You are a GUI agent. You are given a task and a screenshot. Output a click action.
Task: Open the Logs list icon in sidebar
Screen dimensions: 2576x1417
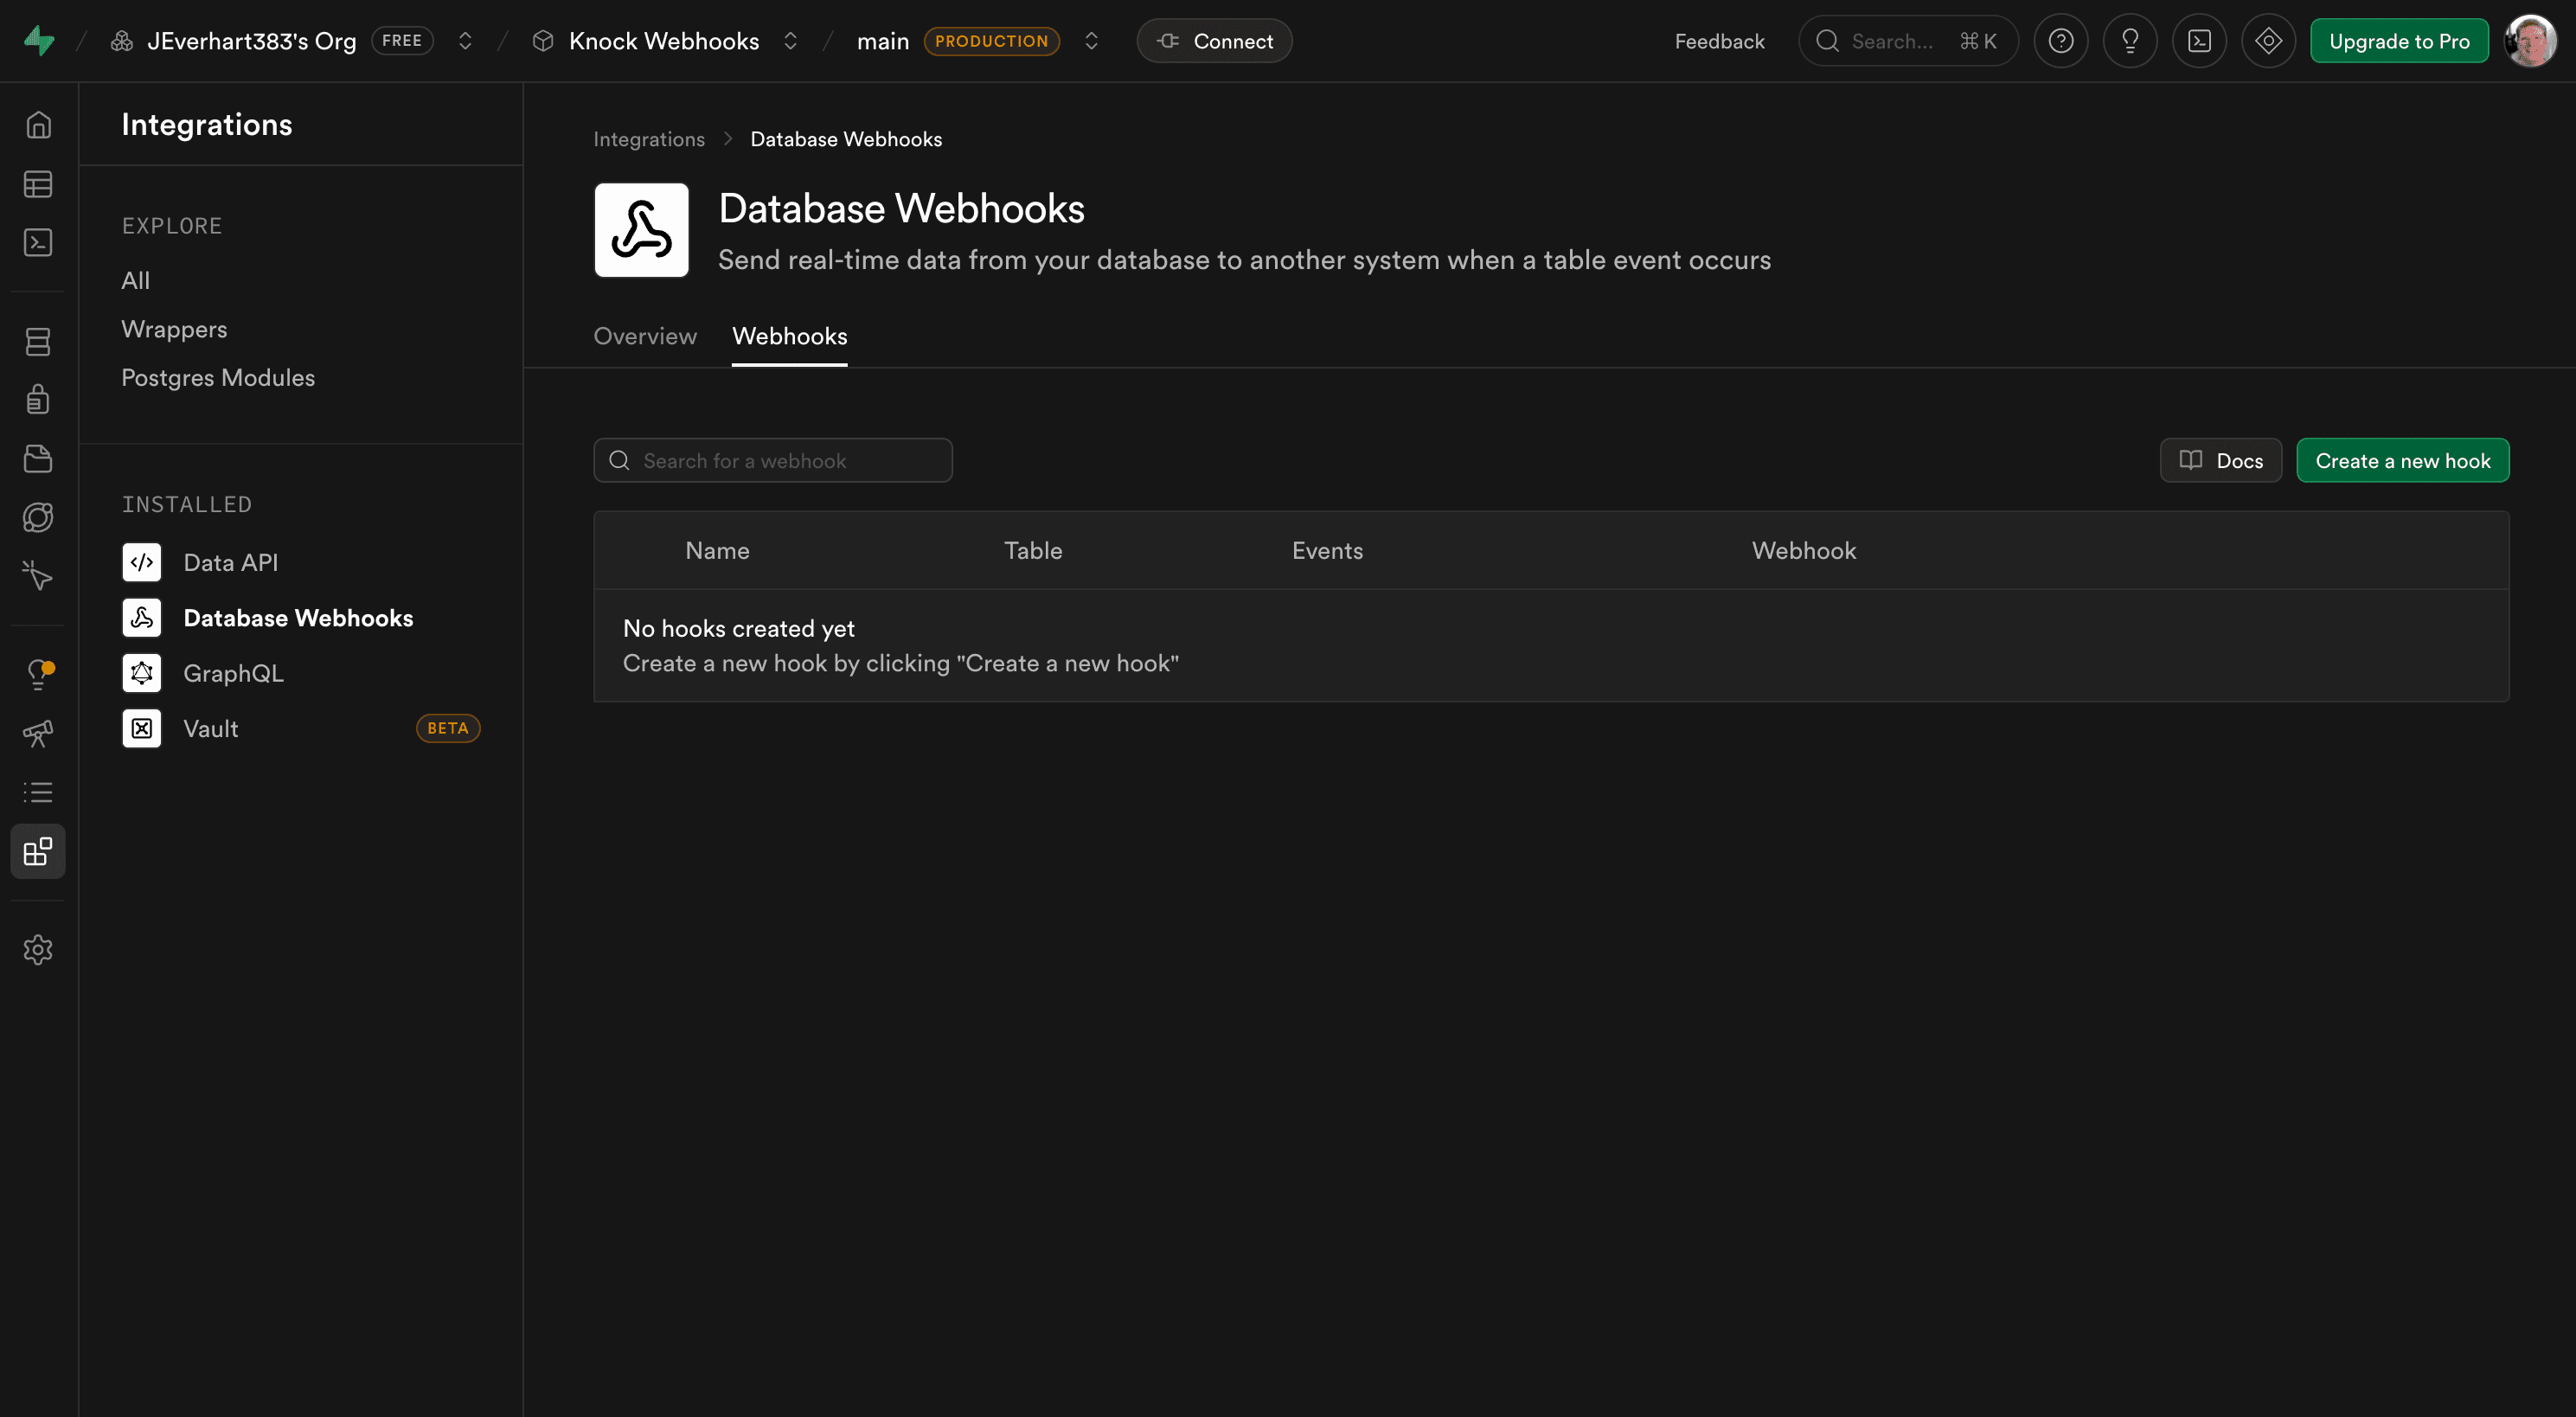[x=38, y=791]
